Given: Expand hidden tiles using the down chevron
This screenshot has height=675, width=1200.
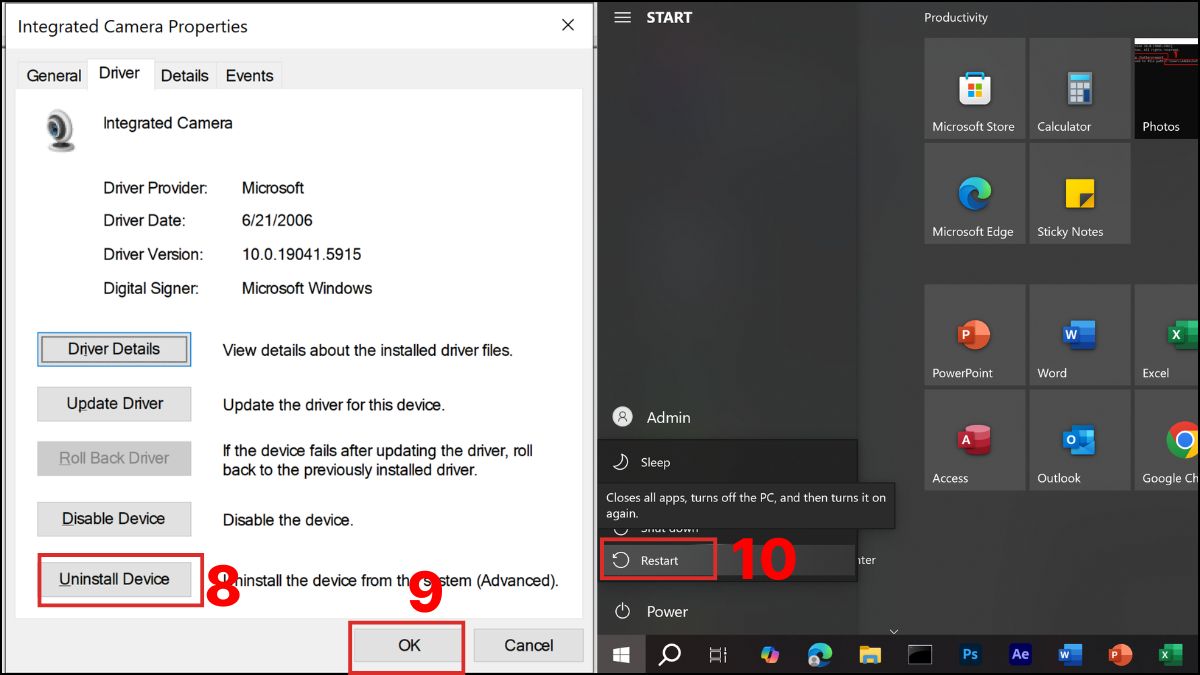Looking at the screenshot, I should [x=893, y=631].
